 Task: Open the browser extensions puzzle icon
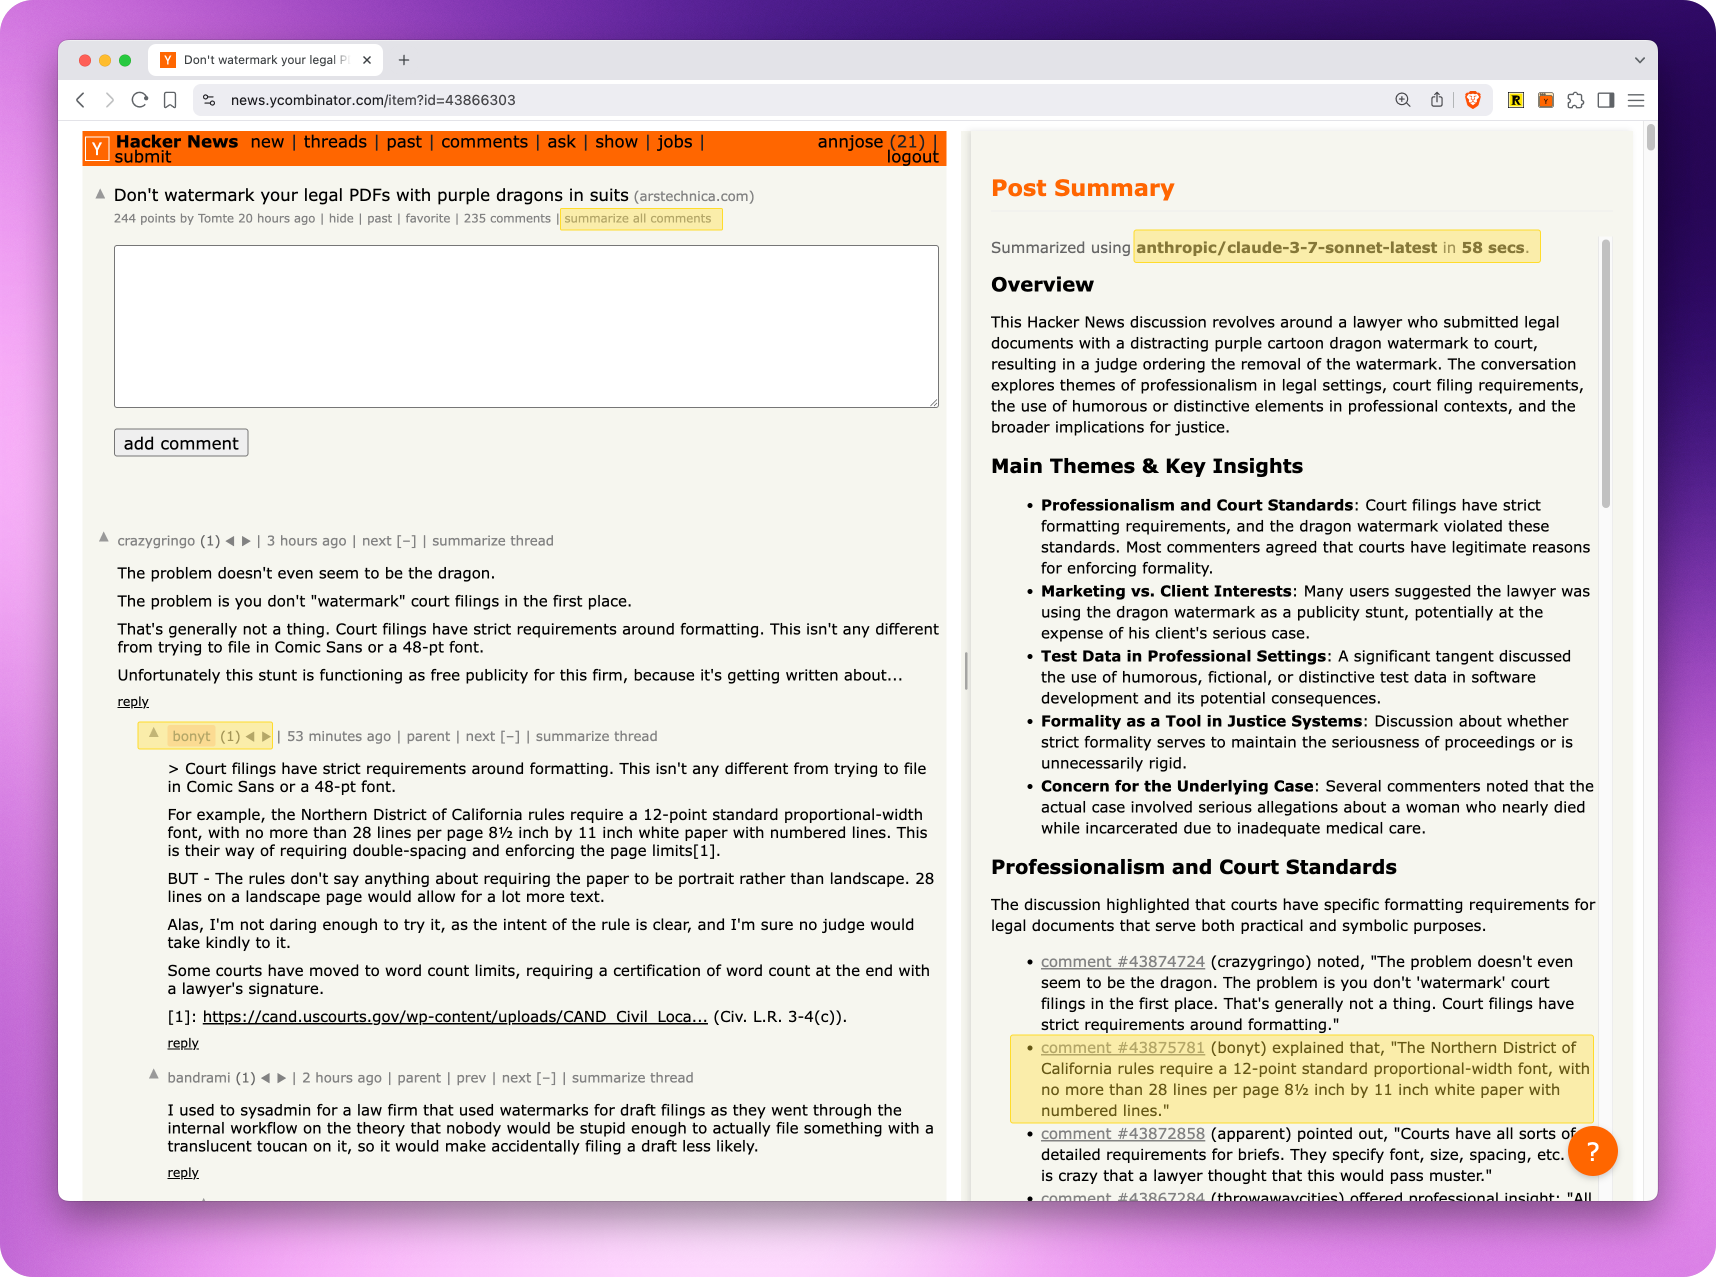pos(1576,100)
